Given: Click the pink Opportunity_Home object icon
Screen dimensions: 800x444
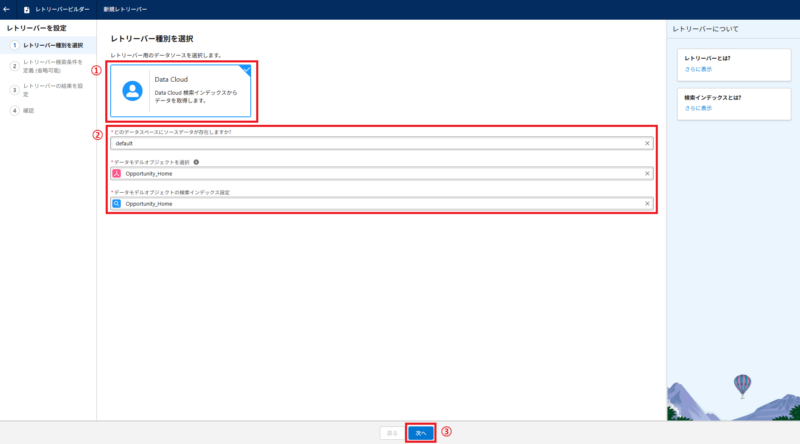Looking at the screenshot, I should click(x=117, y=174).
